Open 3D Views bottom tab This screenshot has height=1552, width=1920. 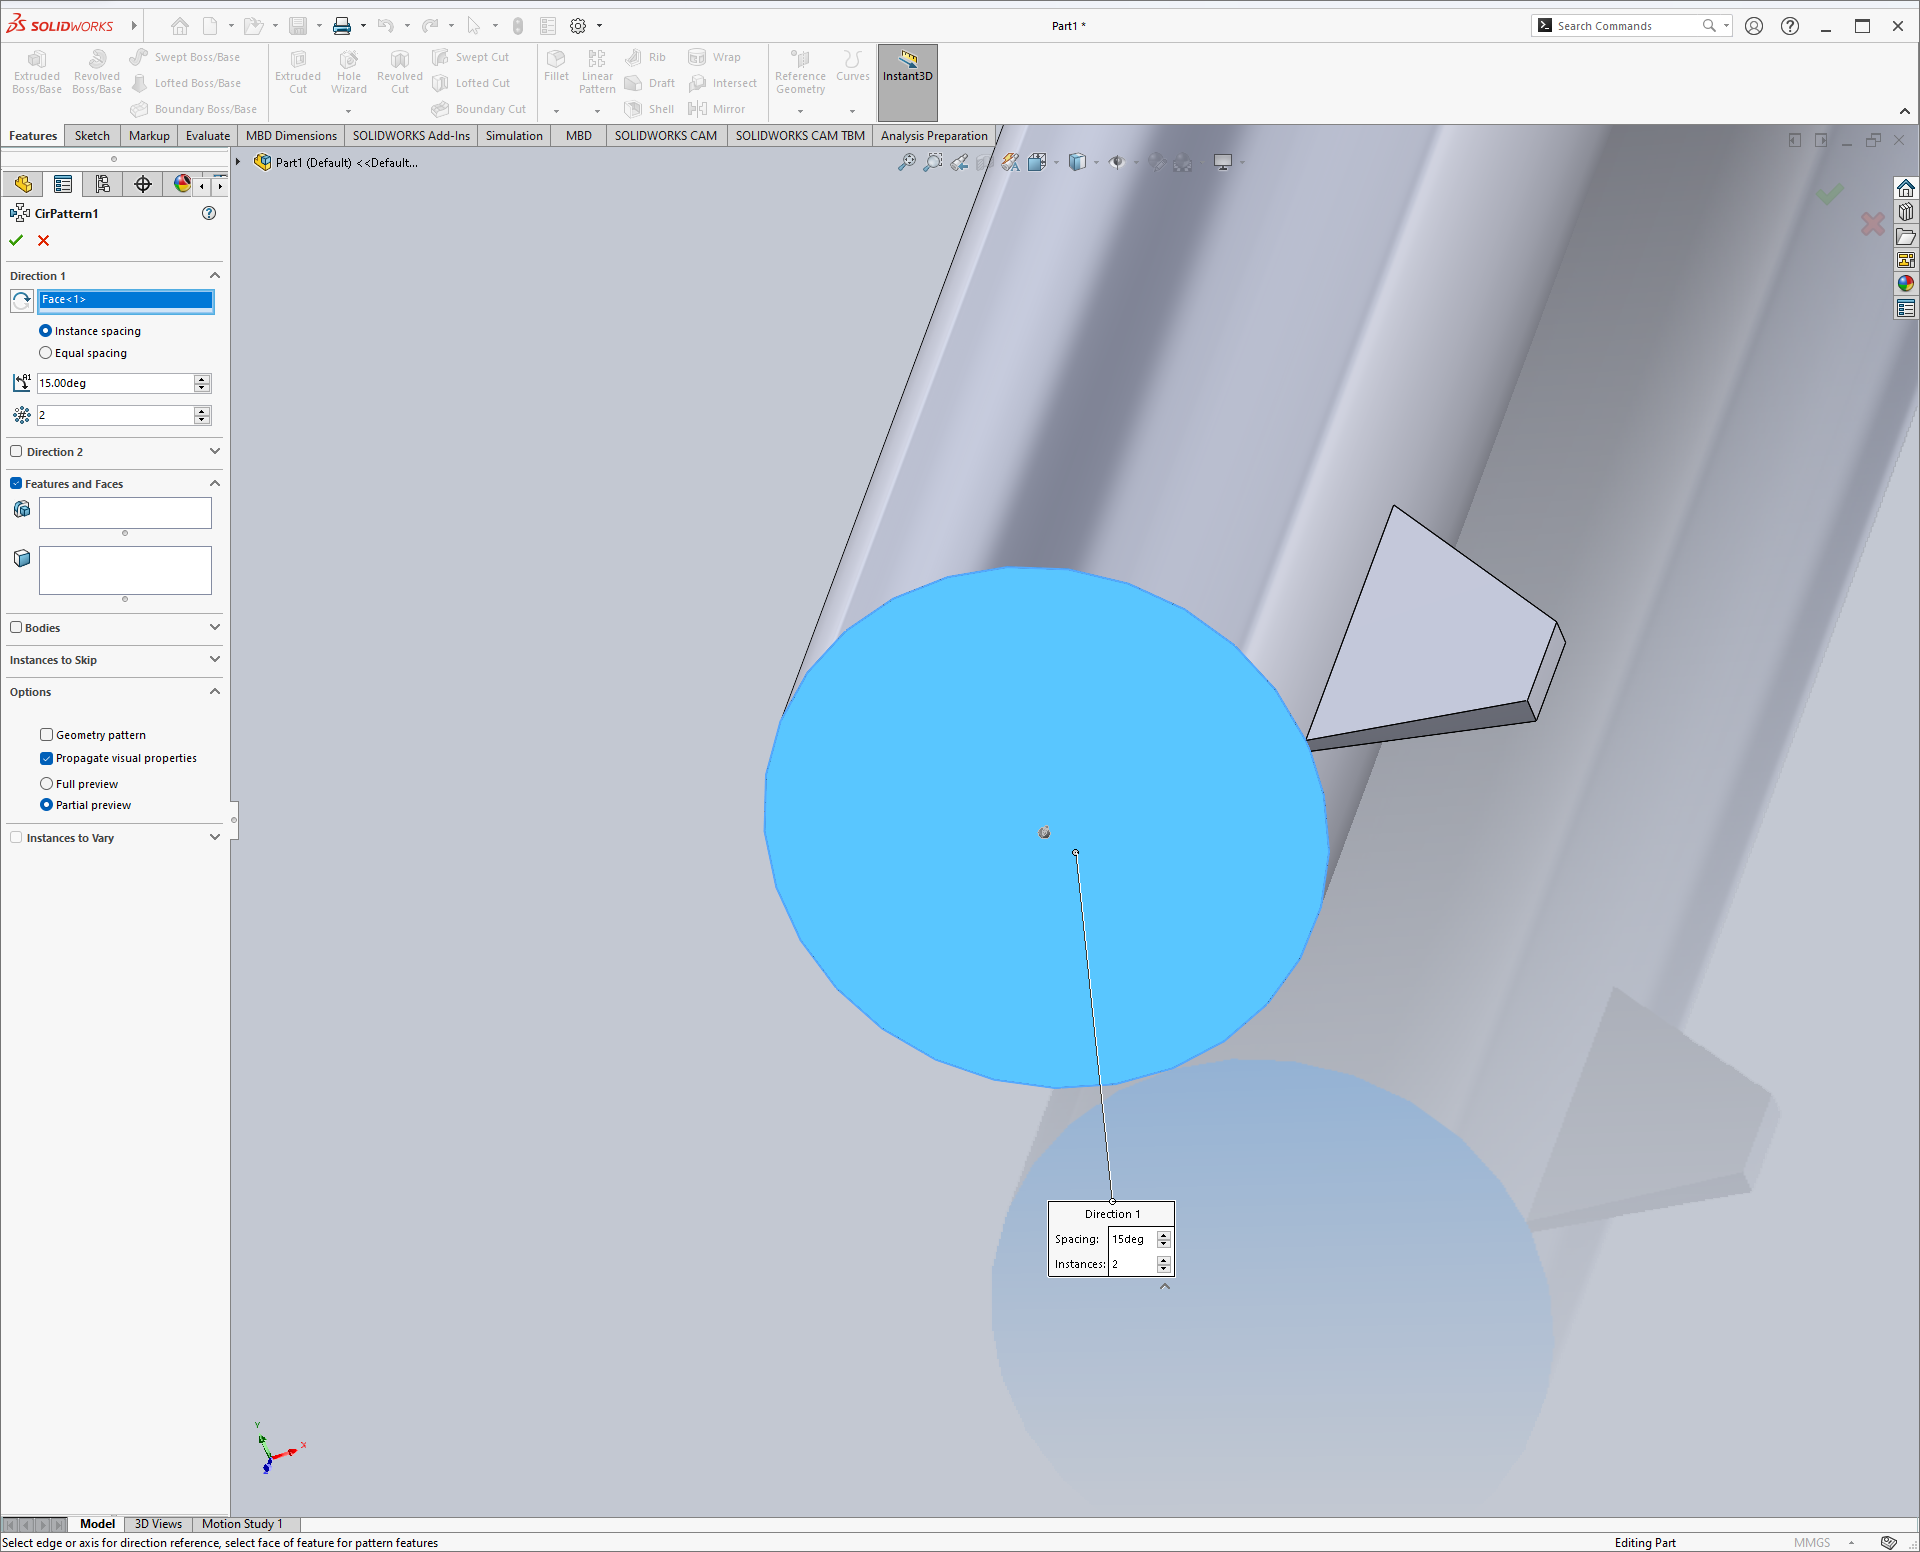point(158,1524)
